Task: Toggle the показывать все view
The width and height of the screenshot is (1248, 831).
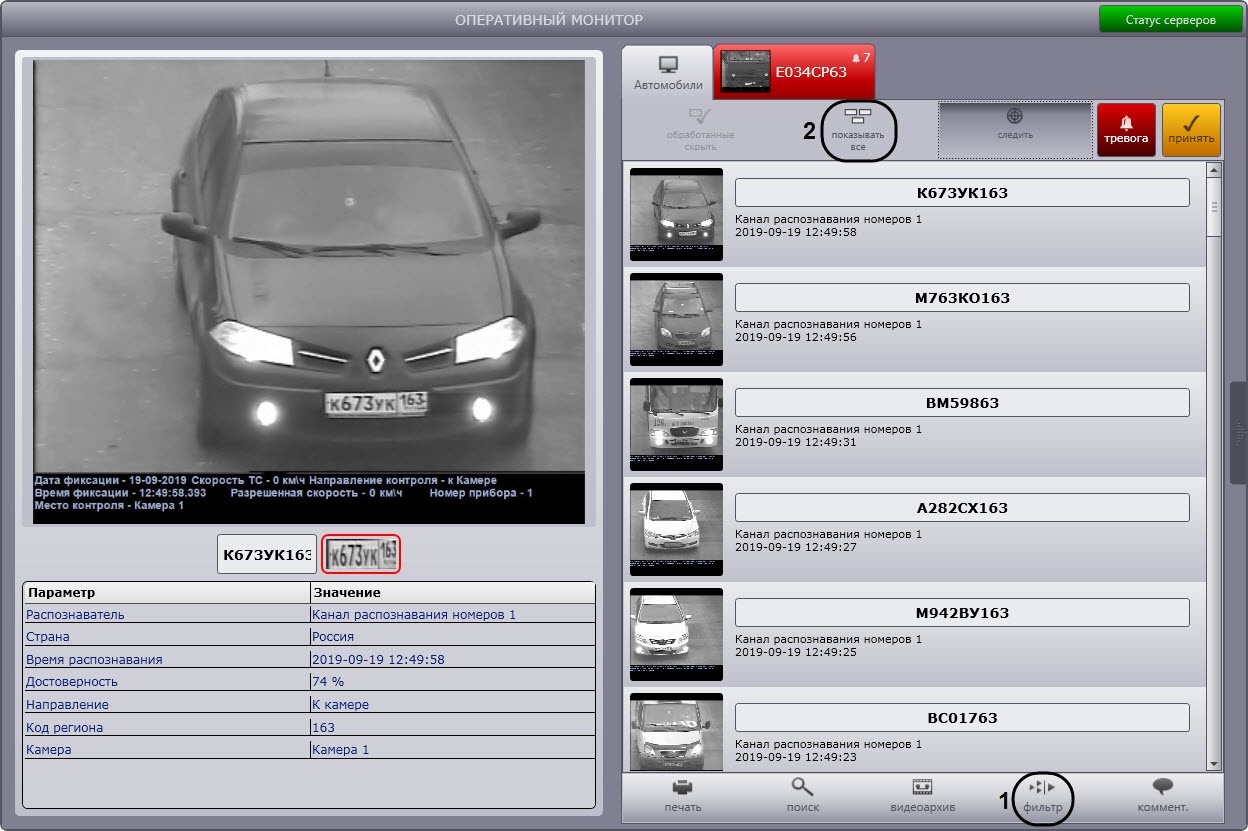Action: coord(858,130)
